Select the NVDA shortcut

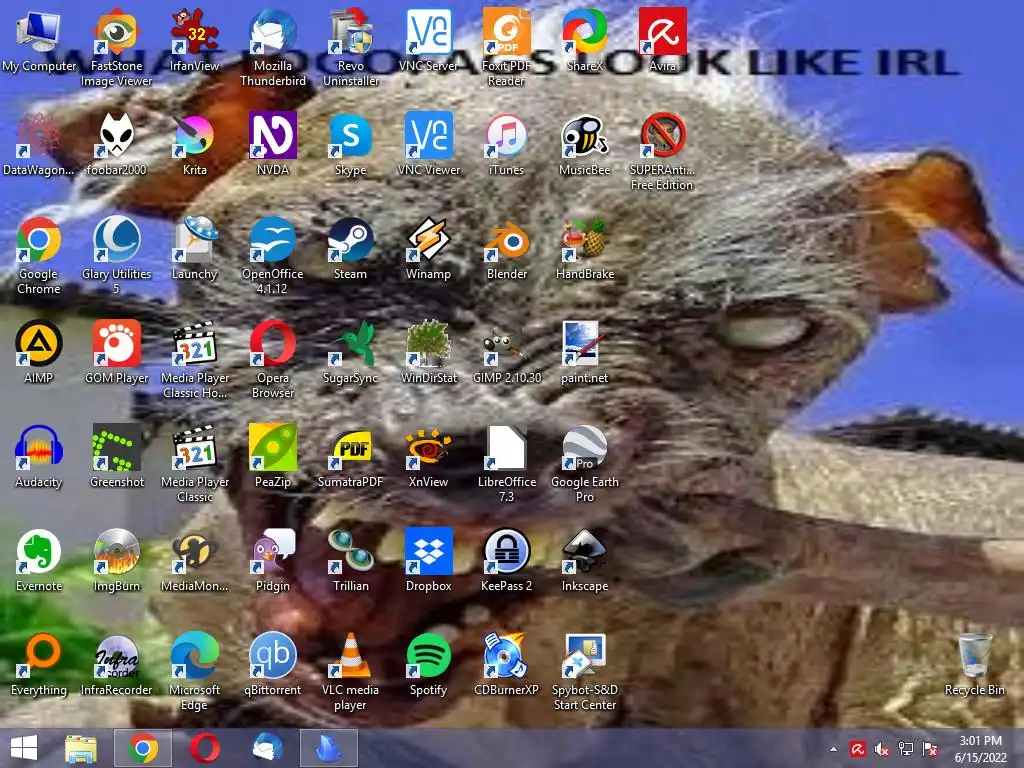coord(273,144)
